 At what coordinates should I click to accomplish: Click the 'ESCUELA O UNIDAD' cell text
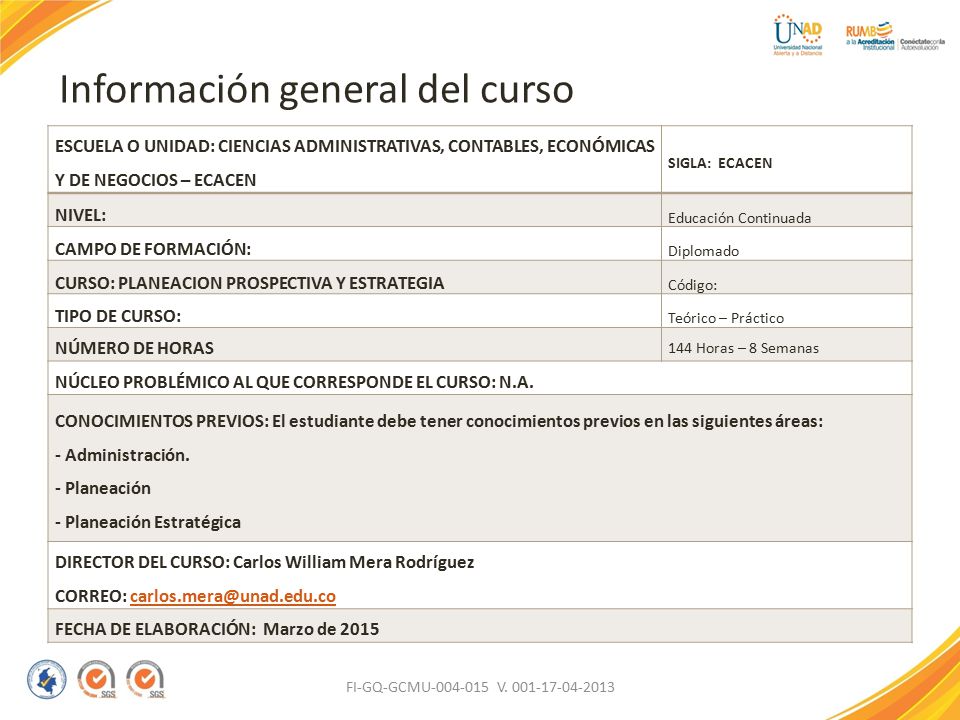[354, 163]
